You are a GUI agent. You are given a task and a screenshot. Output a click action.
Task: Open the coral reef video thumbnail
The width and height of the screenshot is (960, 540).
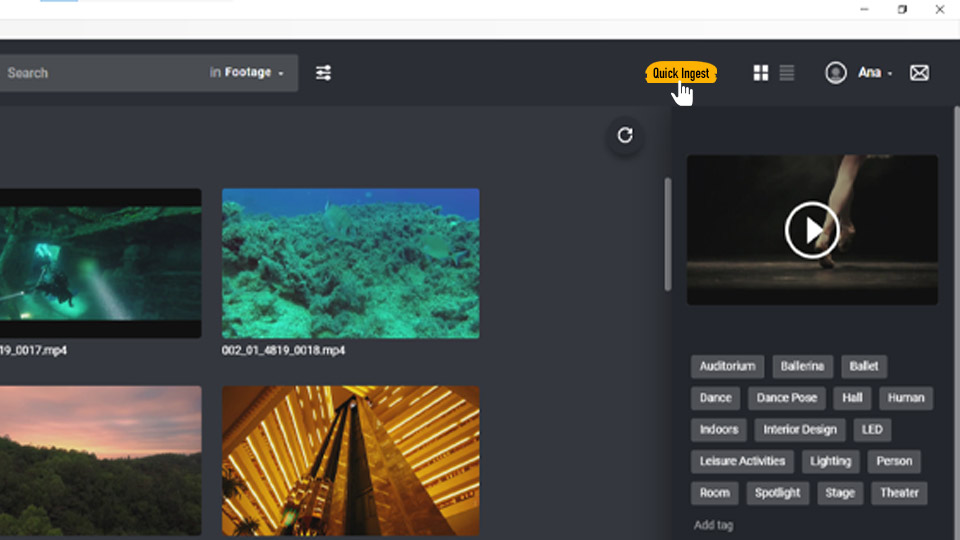click(x=350, y=263)
